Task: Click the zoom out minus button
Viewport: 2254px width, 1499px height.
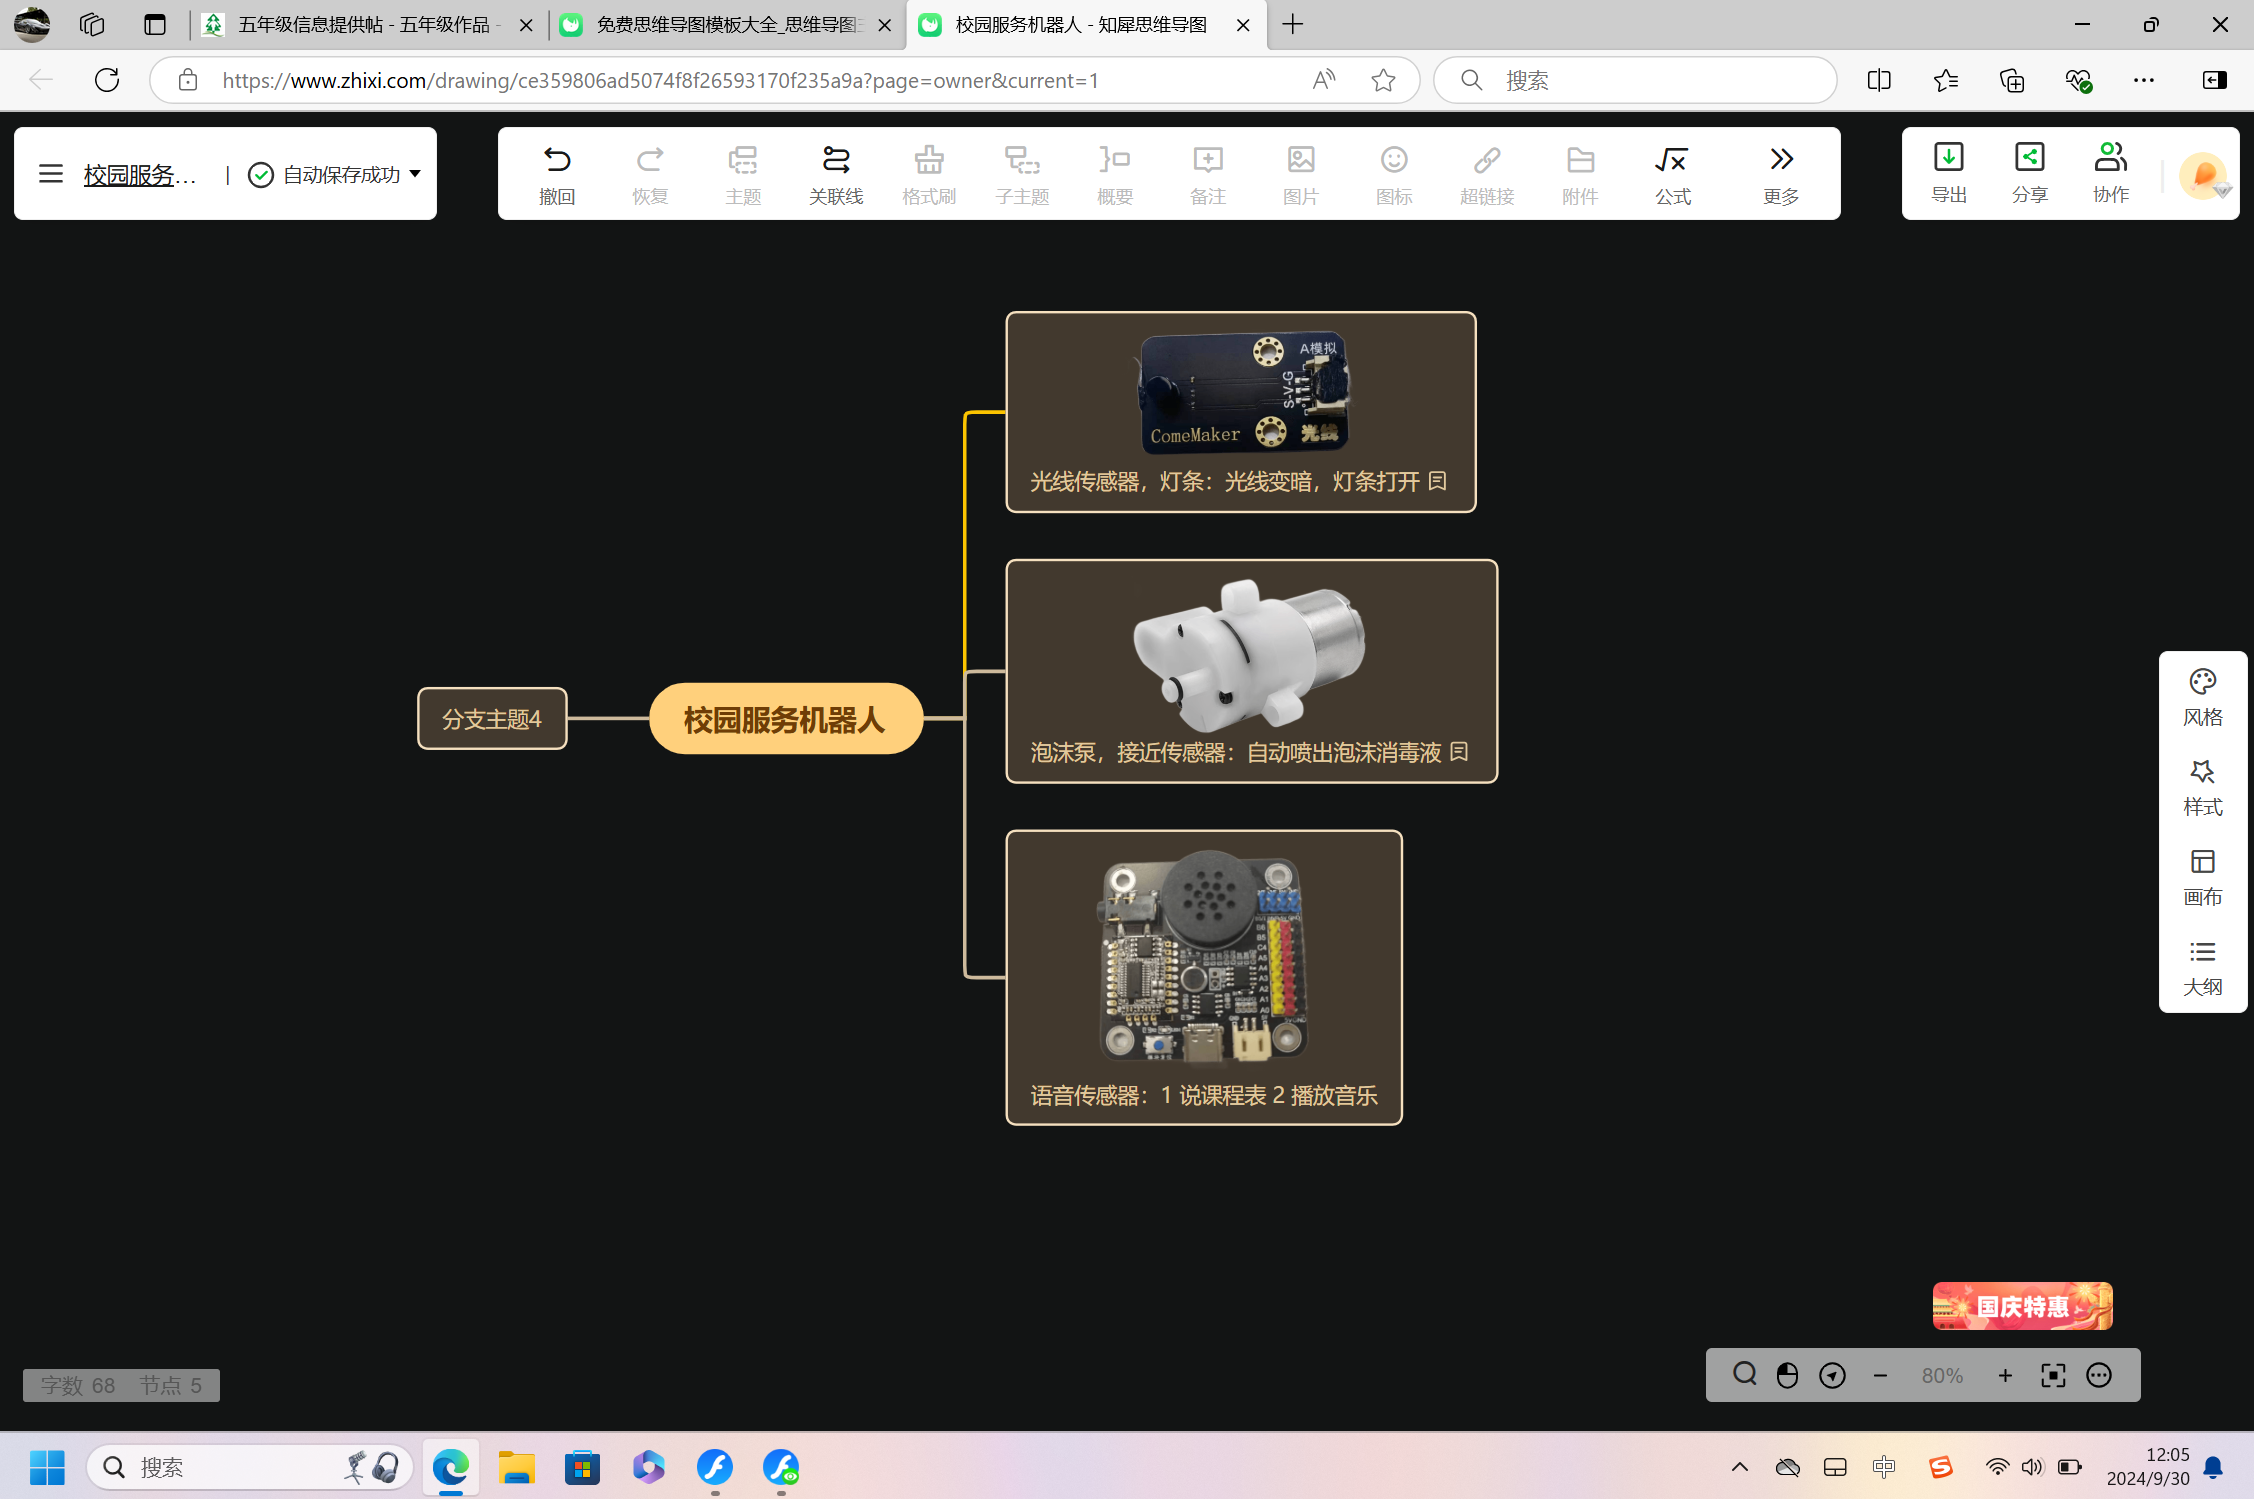Action: (x=1880, y=1376)
